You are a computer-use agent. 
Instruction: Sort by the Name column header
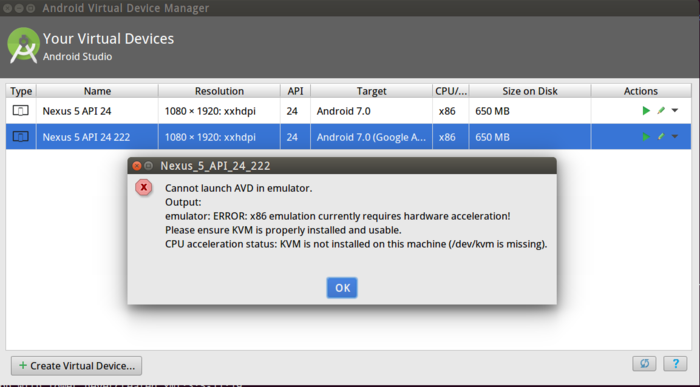97,91
